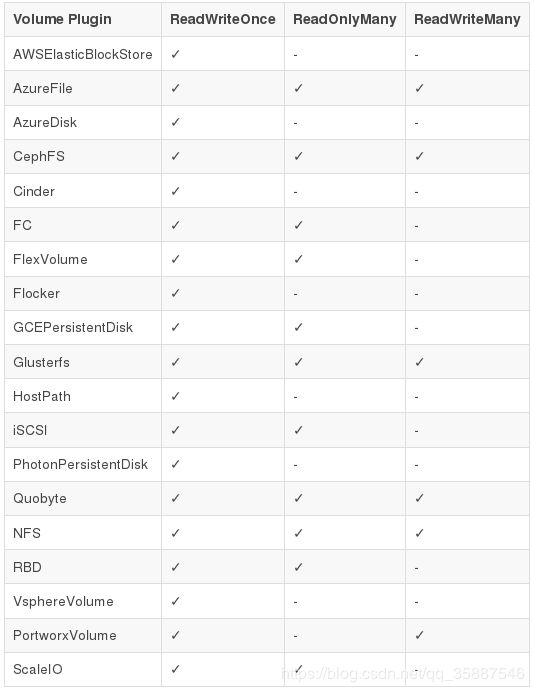Image resolution: width=534 pixels, height=692 pixels.
Task: Click the ScaleIO plugin name
Action: coord(38,669)
